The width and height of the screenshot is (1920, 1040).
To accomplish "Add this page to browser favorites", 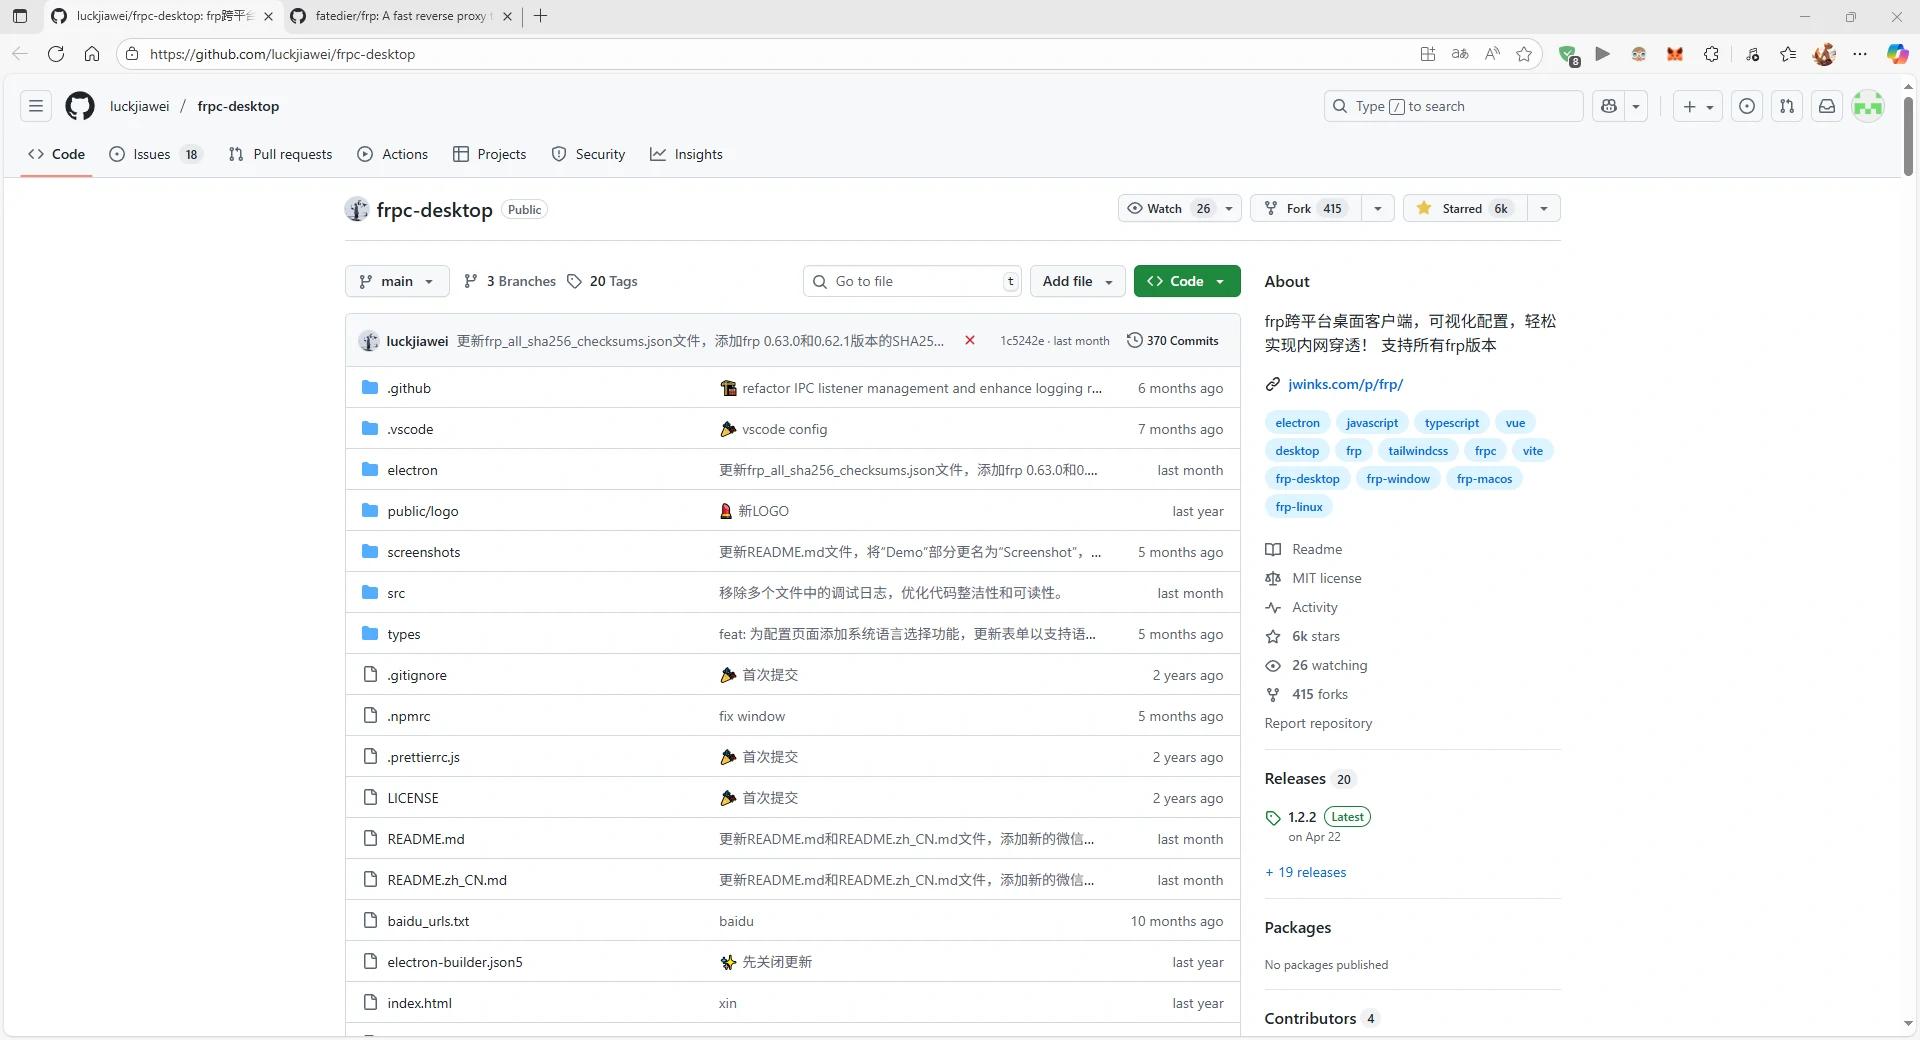I will (x=1524, y=54).
